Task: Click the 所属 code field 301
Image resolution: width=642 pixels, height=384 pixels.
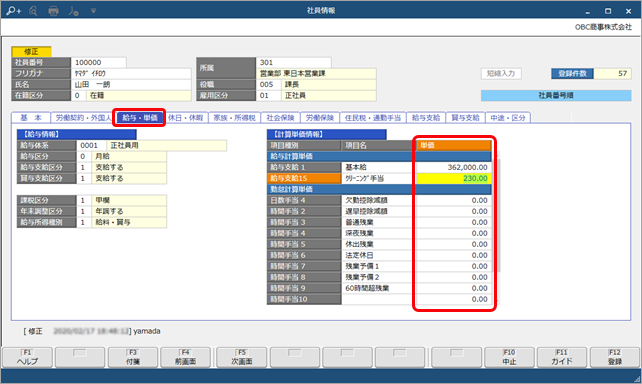Action: point(293,62)
